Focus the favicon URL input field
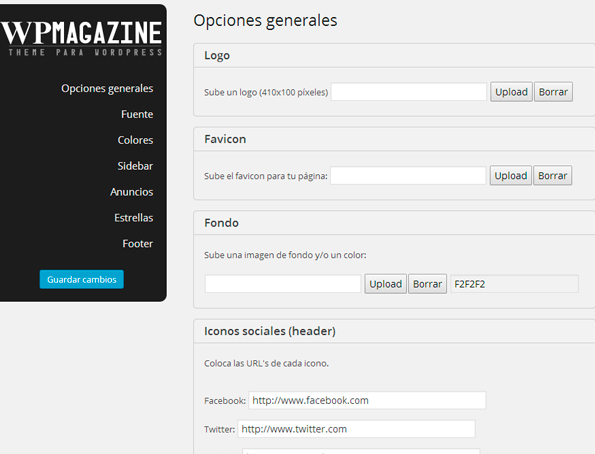The height and width of the screenshot is (454, 595). 408,176
